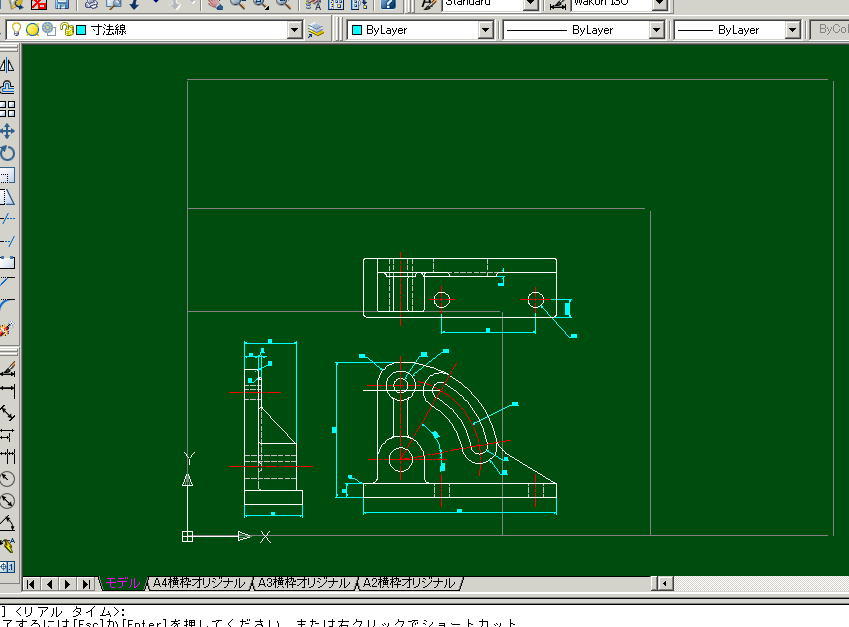Select the Rotate tool

coord(7,153)
